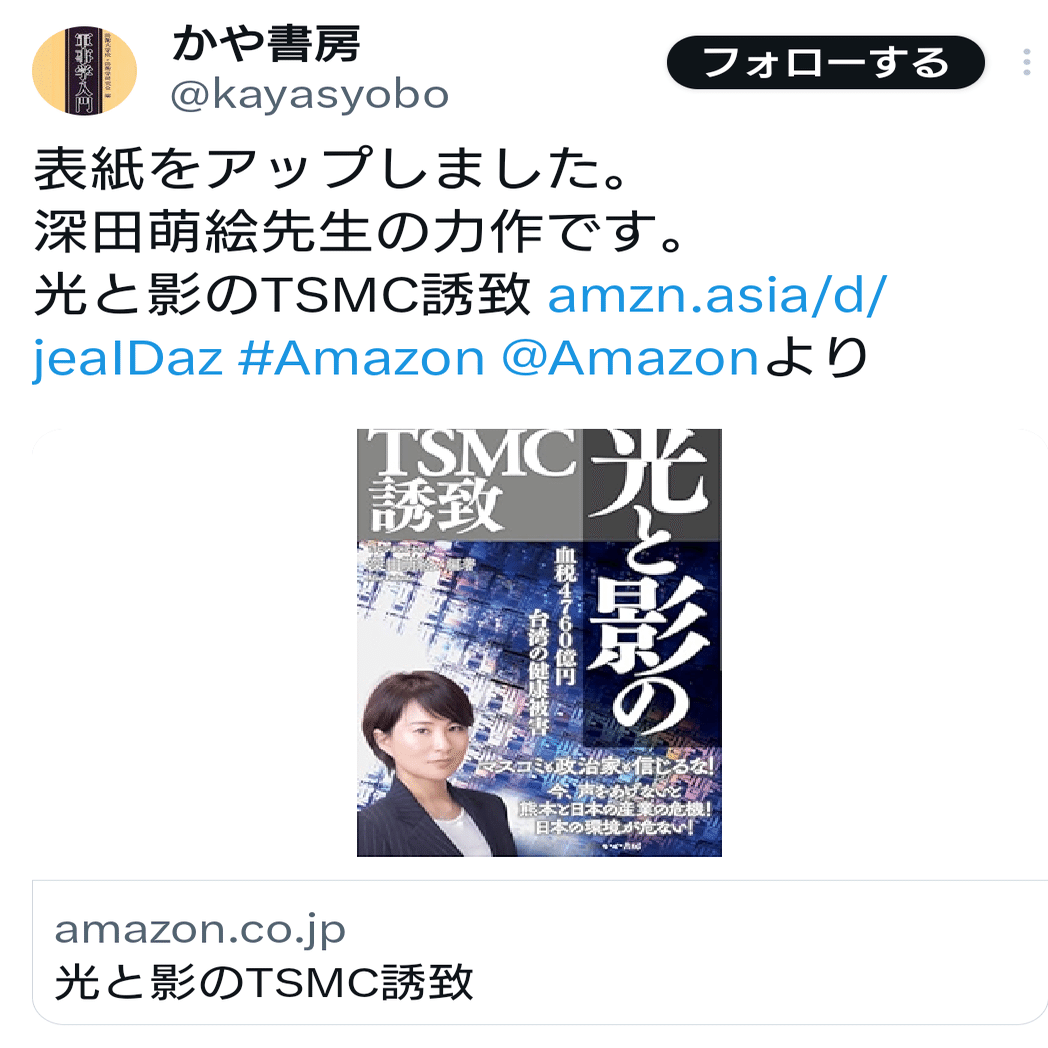The width and height of the screenshot is (1048, 1048).
Task: Click the フォローする button
Action: coord(825,62)
